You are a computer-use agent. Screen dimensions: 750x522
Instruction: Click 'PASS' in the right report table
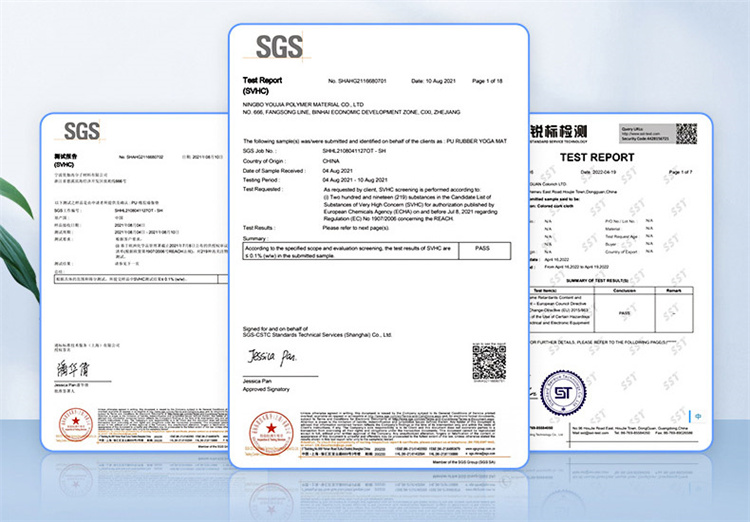point(624,313)
